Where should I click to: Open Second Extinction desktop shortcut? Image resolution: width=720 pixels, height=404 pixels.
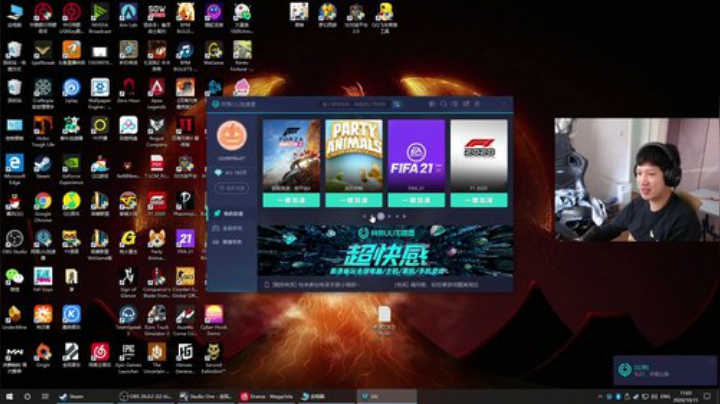(214, 359)
